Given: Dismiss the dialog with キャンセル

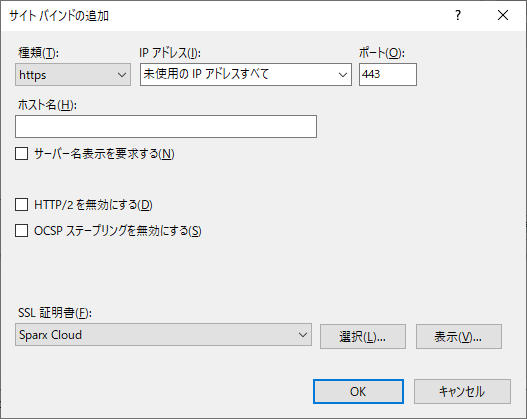Looking at the screenshot, I should click(462, 391).
